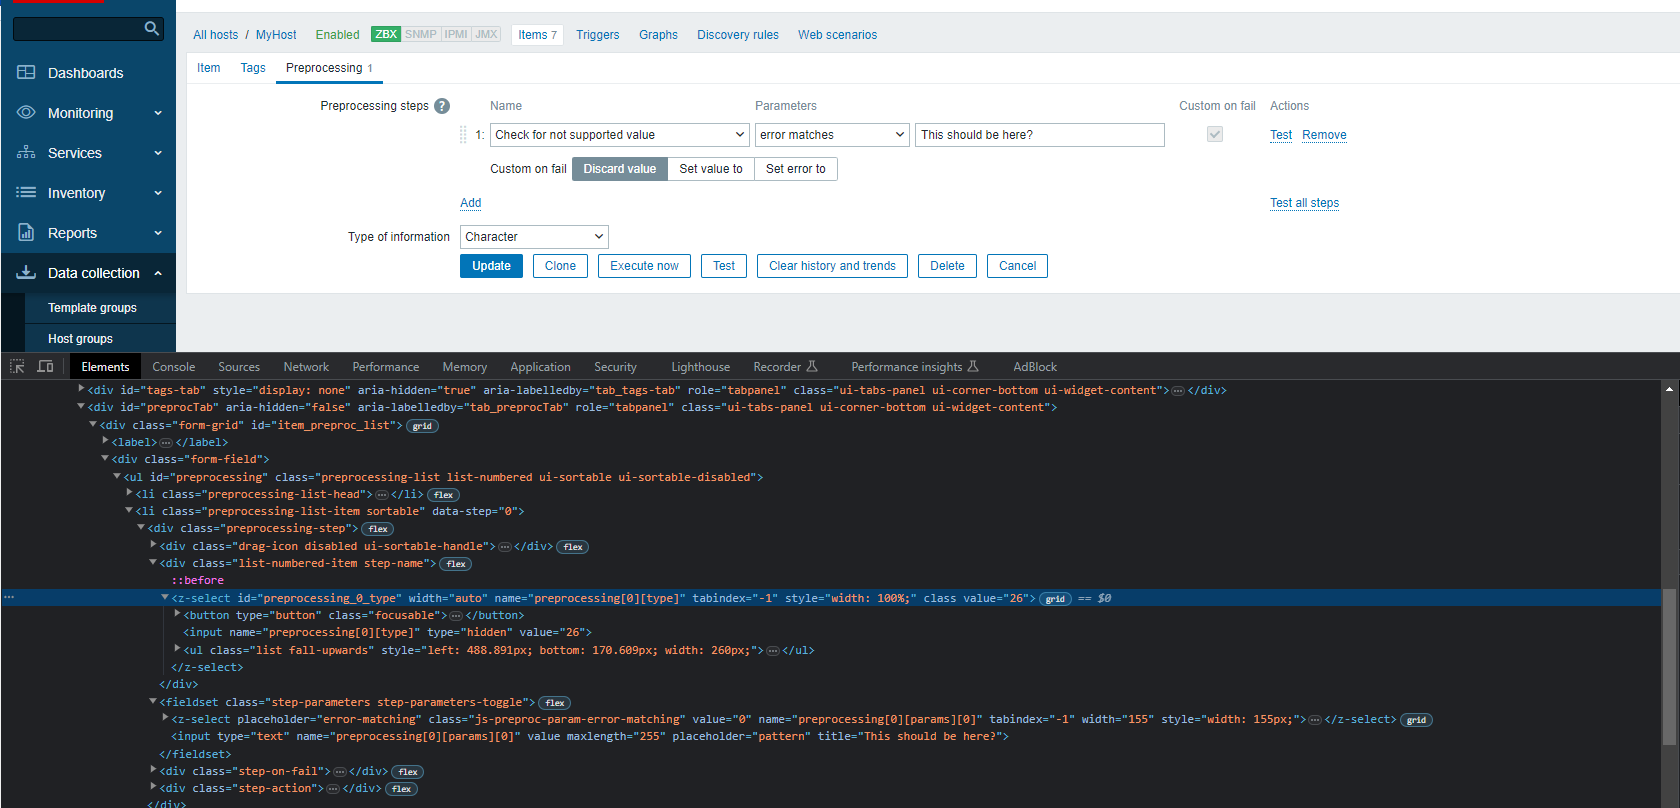Click the Delete button
Image resolution: width=1680 pixels, height=808 pixels.
[x=947, y=266]
